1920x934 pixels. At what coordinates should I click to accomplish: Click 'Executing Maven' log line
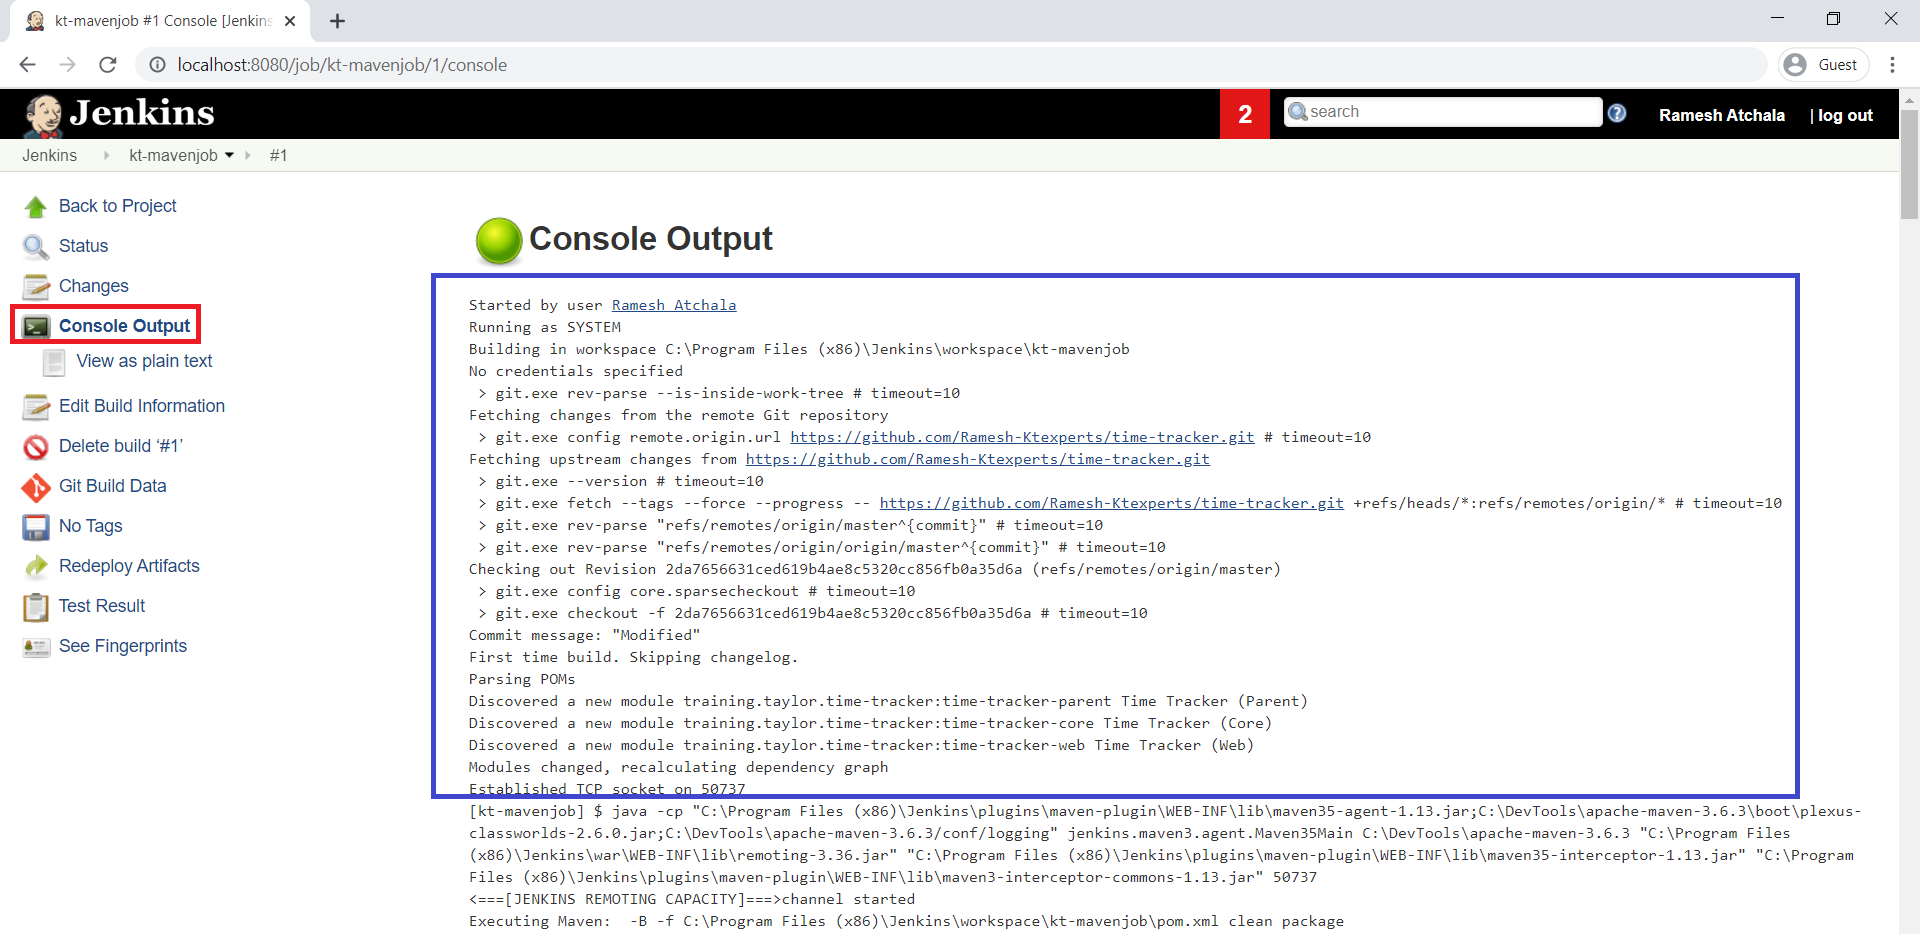coord(906,921)
